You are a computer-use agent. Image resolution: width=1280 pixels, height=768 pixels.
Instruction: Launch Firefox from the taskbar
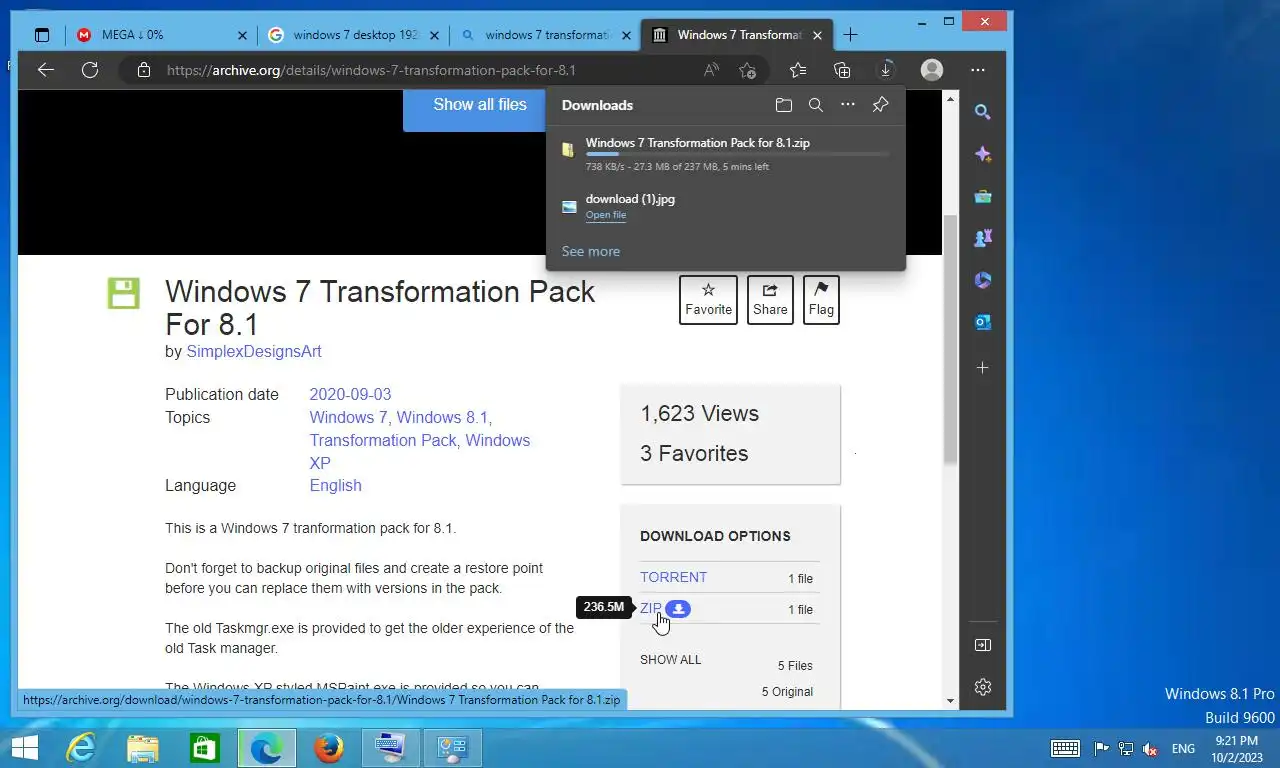point(328,747)
